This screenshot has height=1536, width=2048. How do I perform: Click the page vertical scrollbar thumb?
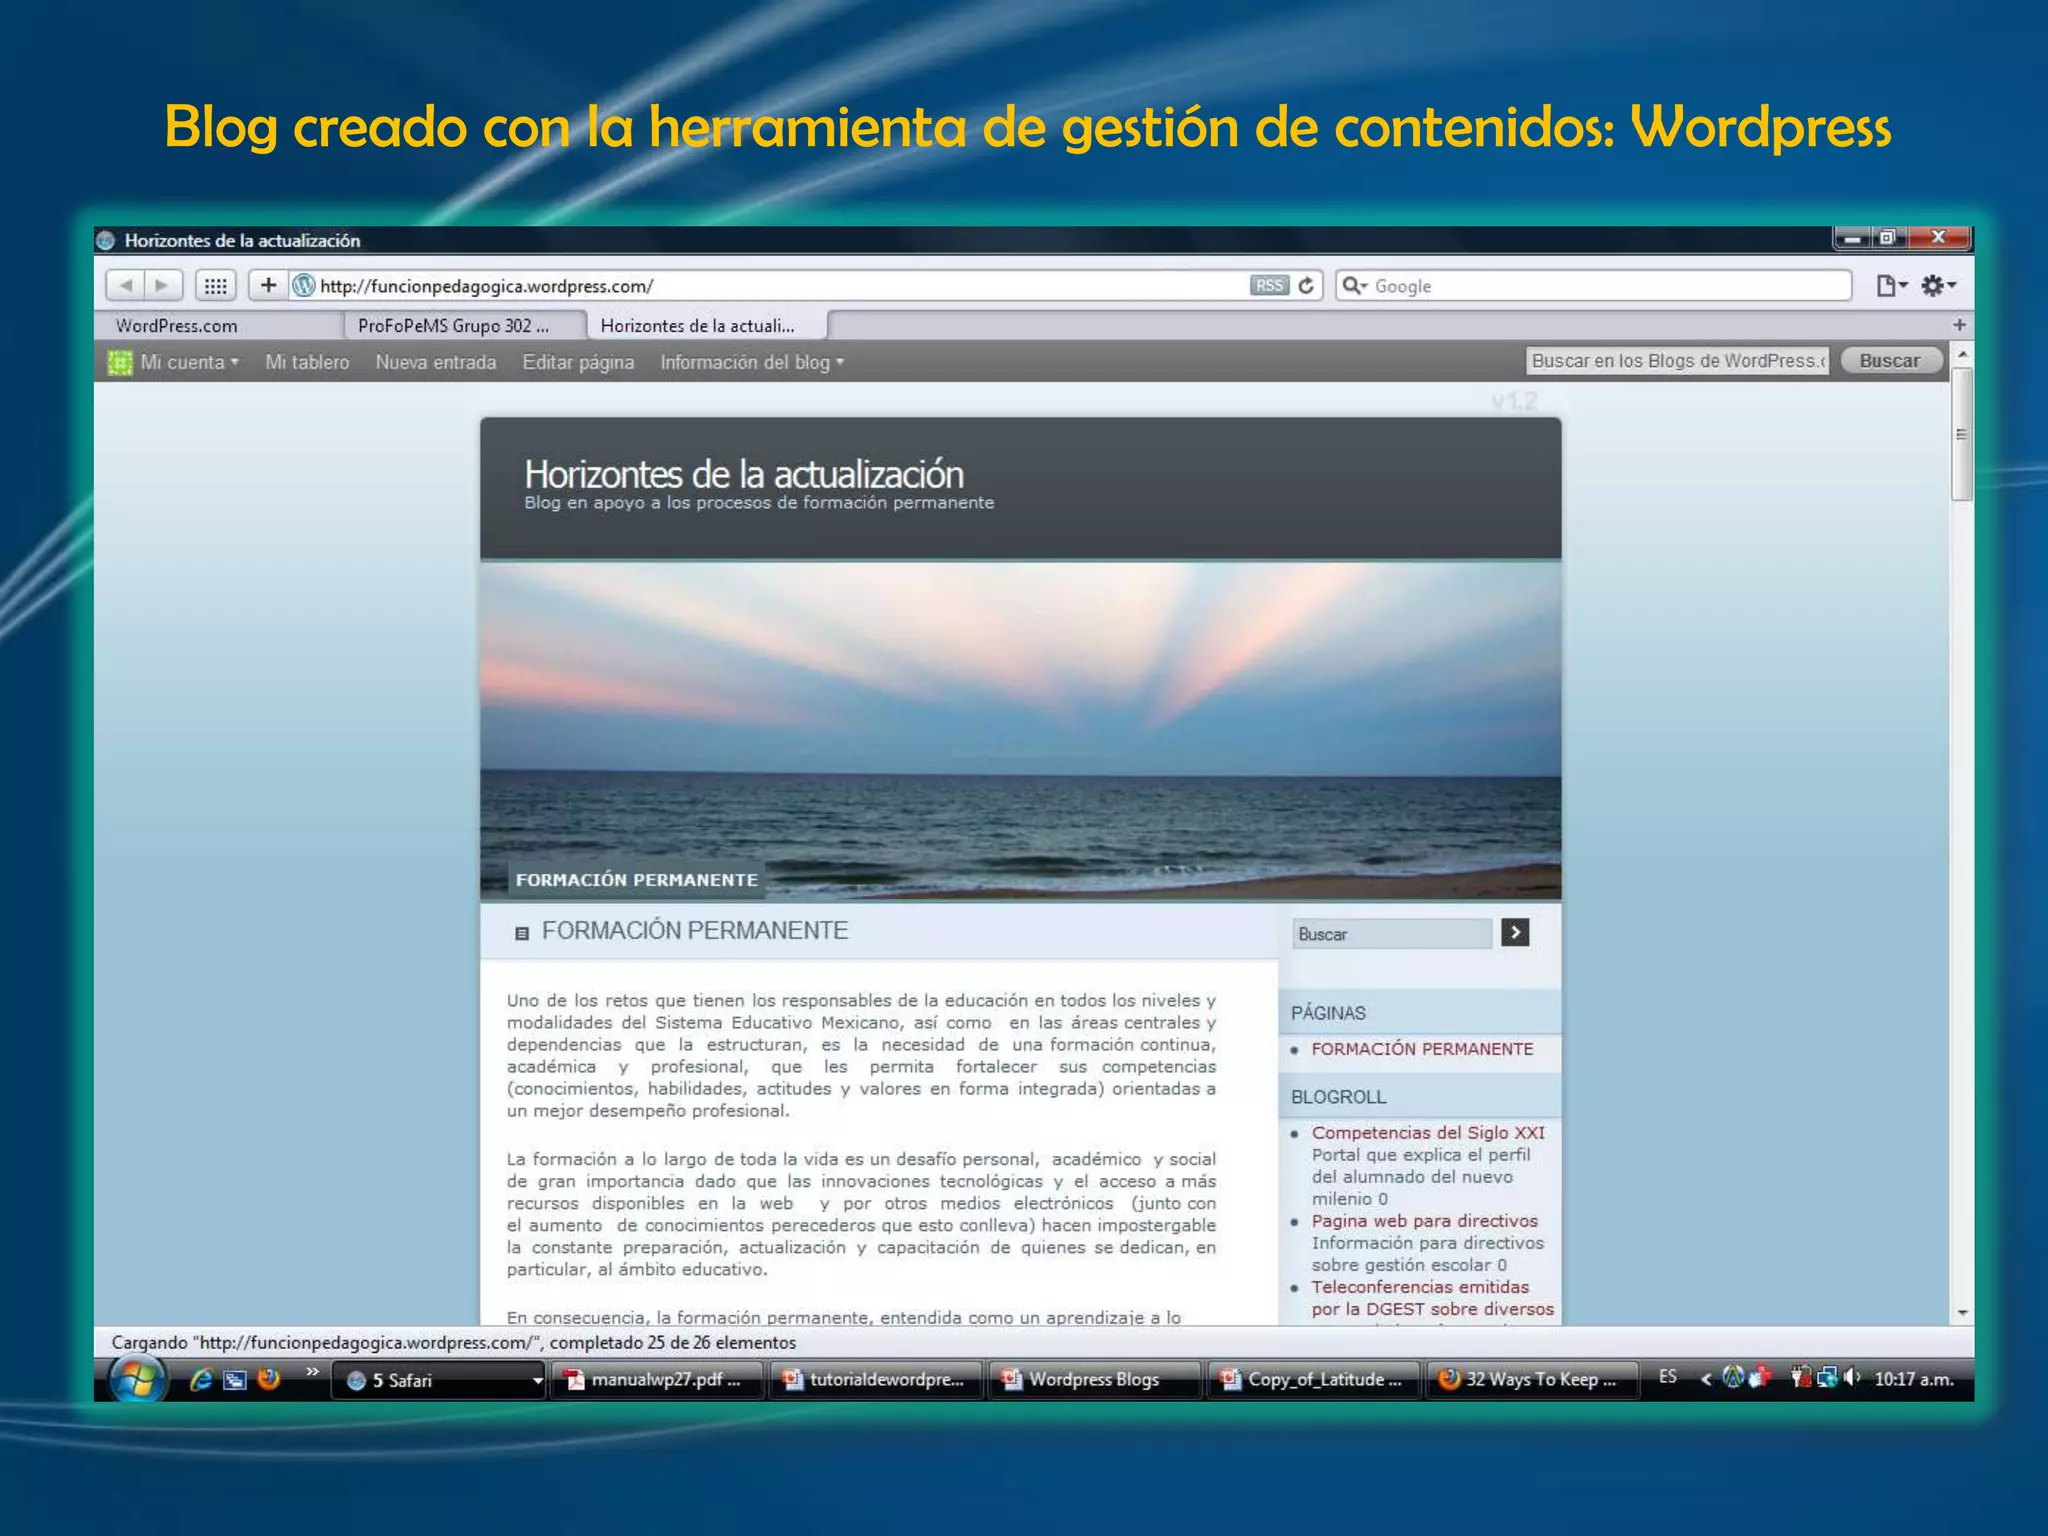(x=1962, y=434)
